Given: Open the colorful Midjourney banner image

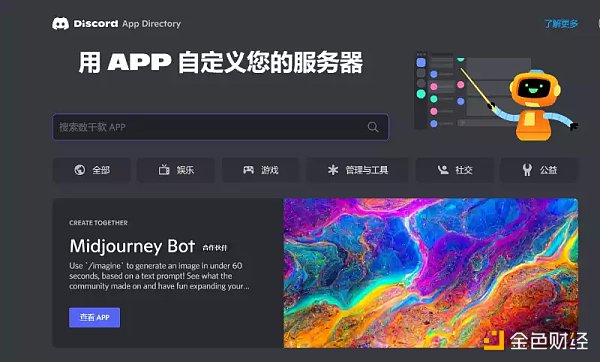Looking at the screenshot, I should pos(431,273).
